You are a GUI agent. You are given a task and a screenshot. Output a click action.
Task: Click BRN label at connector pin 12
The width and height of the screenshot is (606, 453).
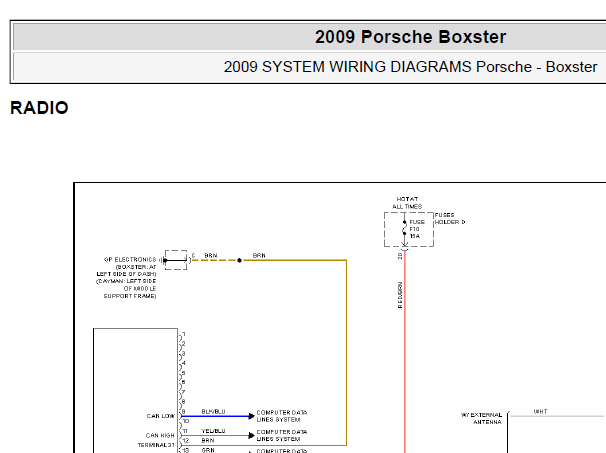208,440
